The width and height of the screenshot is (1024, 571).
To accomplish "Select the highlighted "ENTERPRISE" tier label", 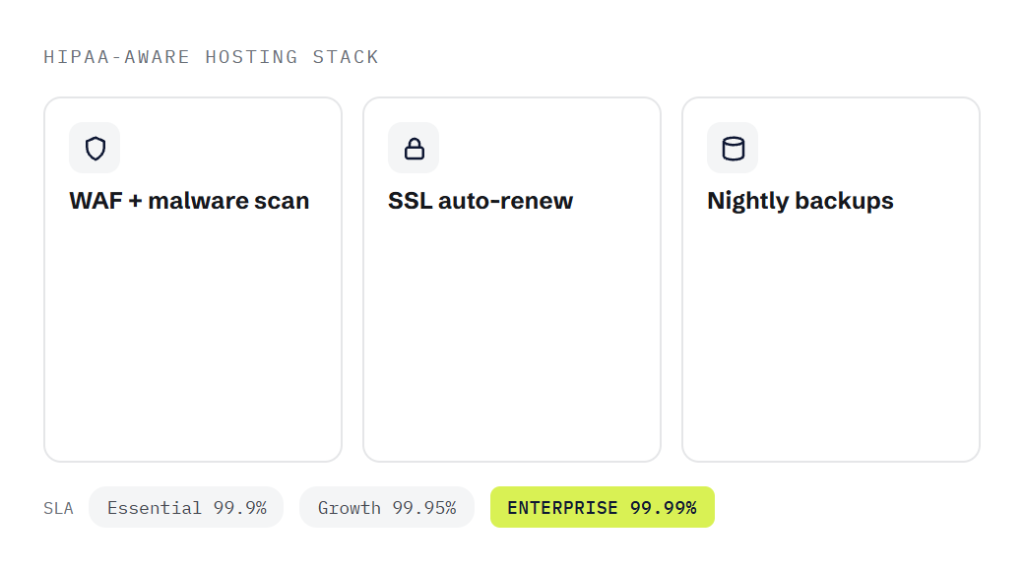I will pos(562,508).
